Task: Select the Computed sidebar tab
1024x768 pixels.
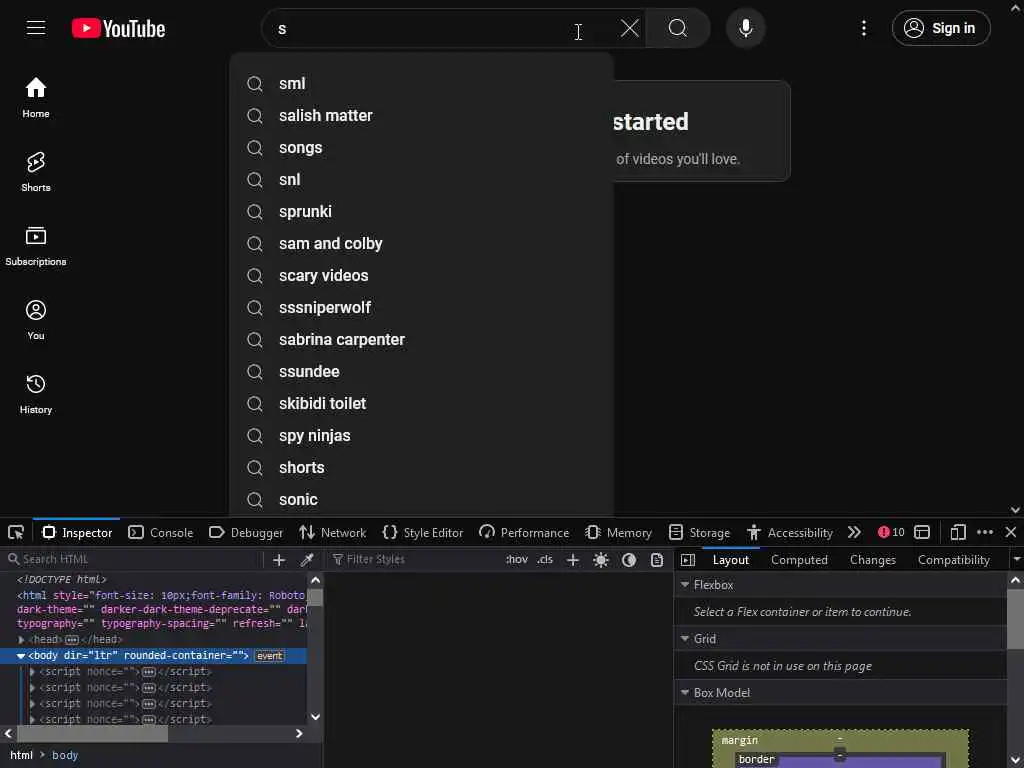Action: tap(799, 560)
